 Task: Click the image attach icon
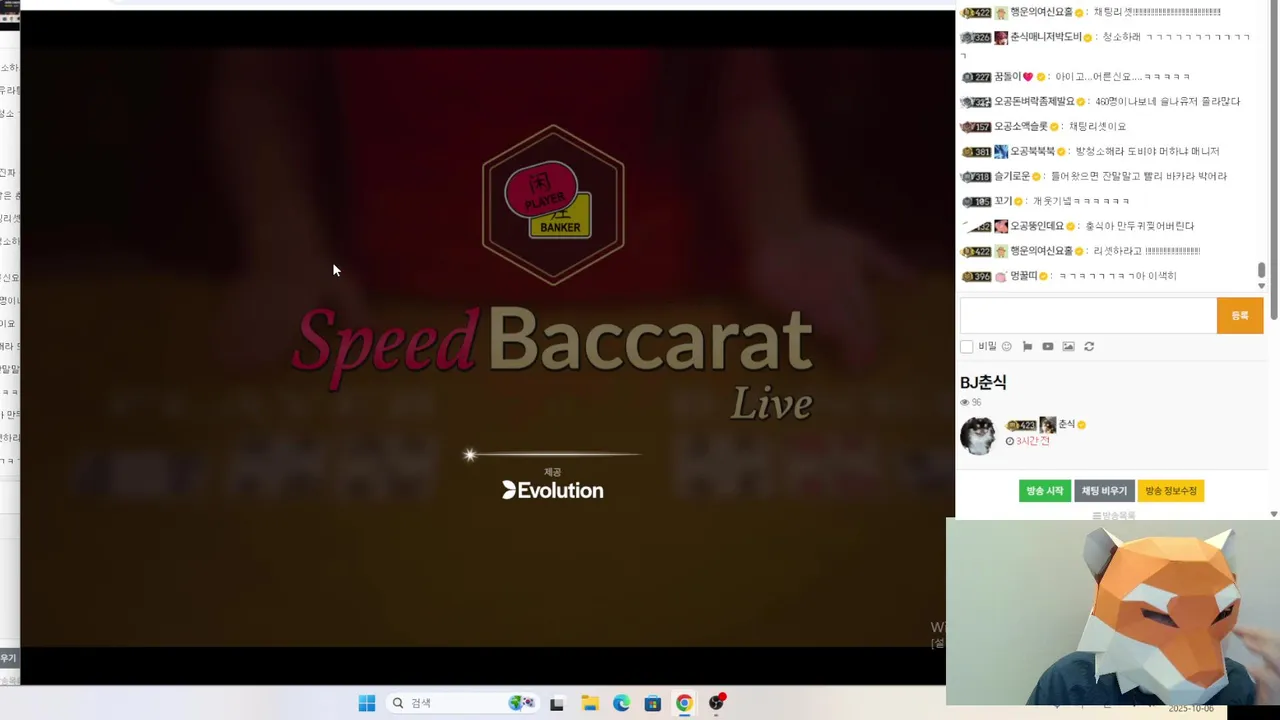1068,346
